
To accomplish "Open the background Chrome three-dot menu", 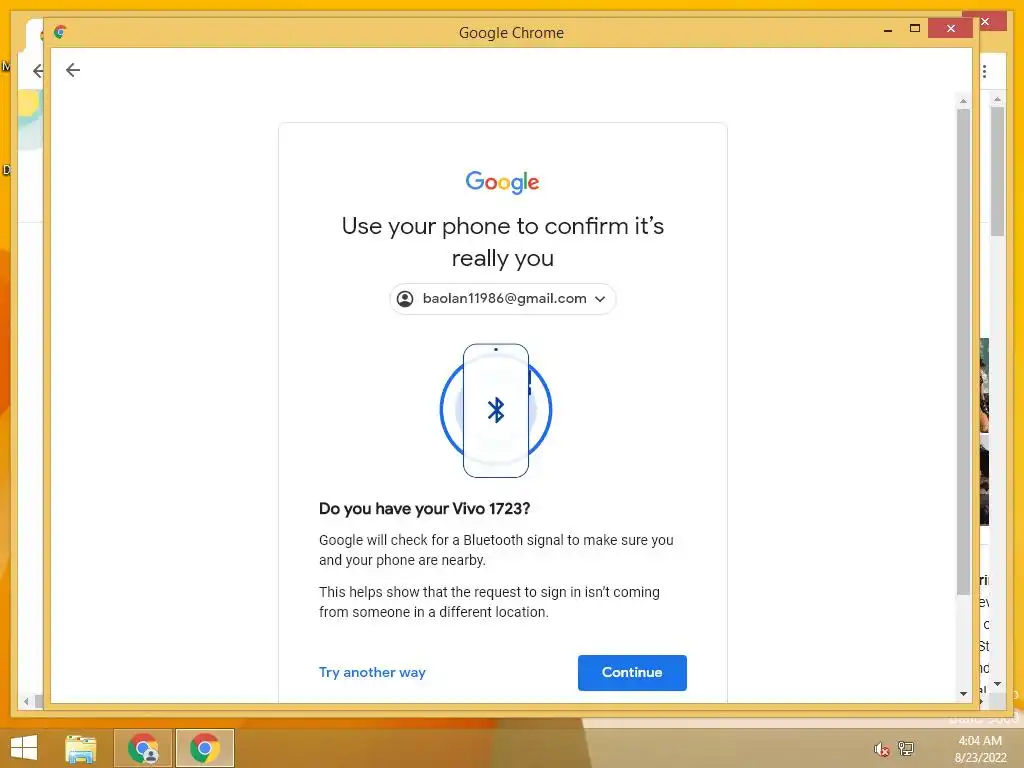I will pyautogui.click(x=985, y=71).
